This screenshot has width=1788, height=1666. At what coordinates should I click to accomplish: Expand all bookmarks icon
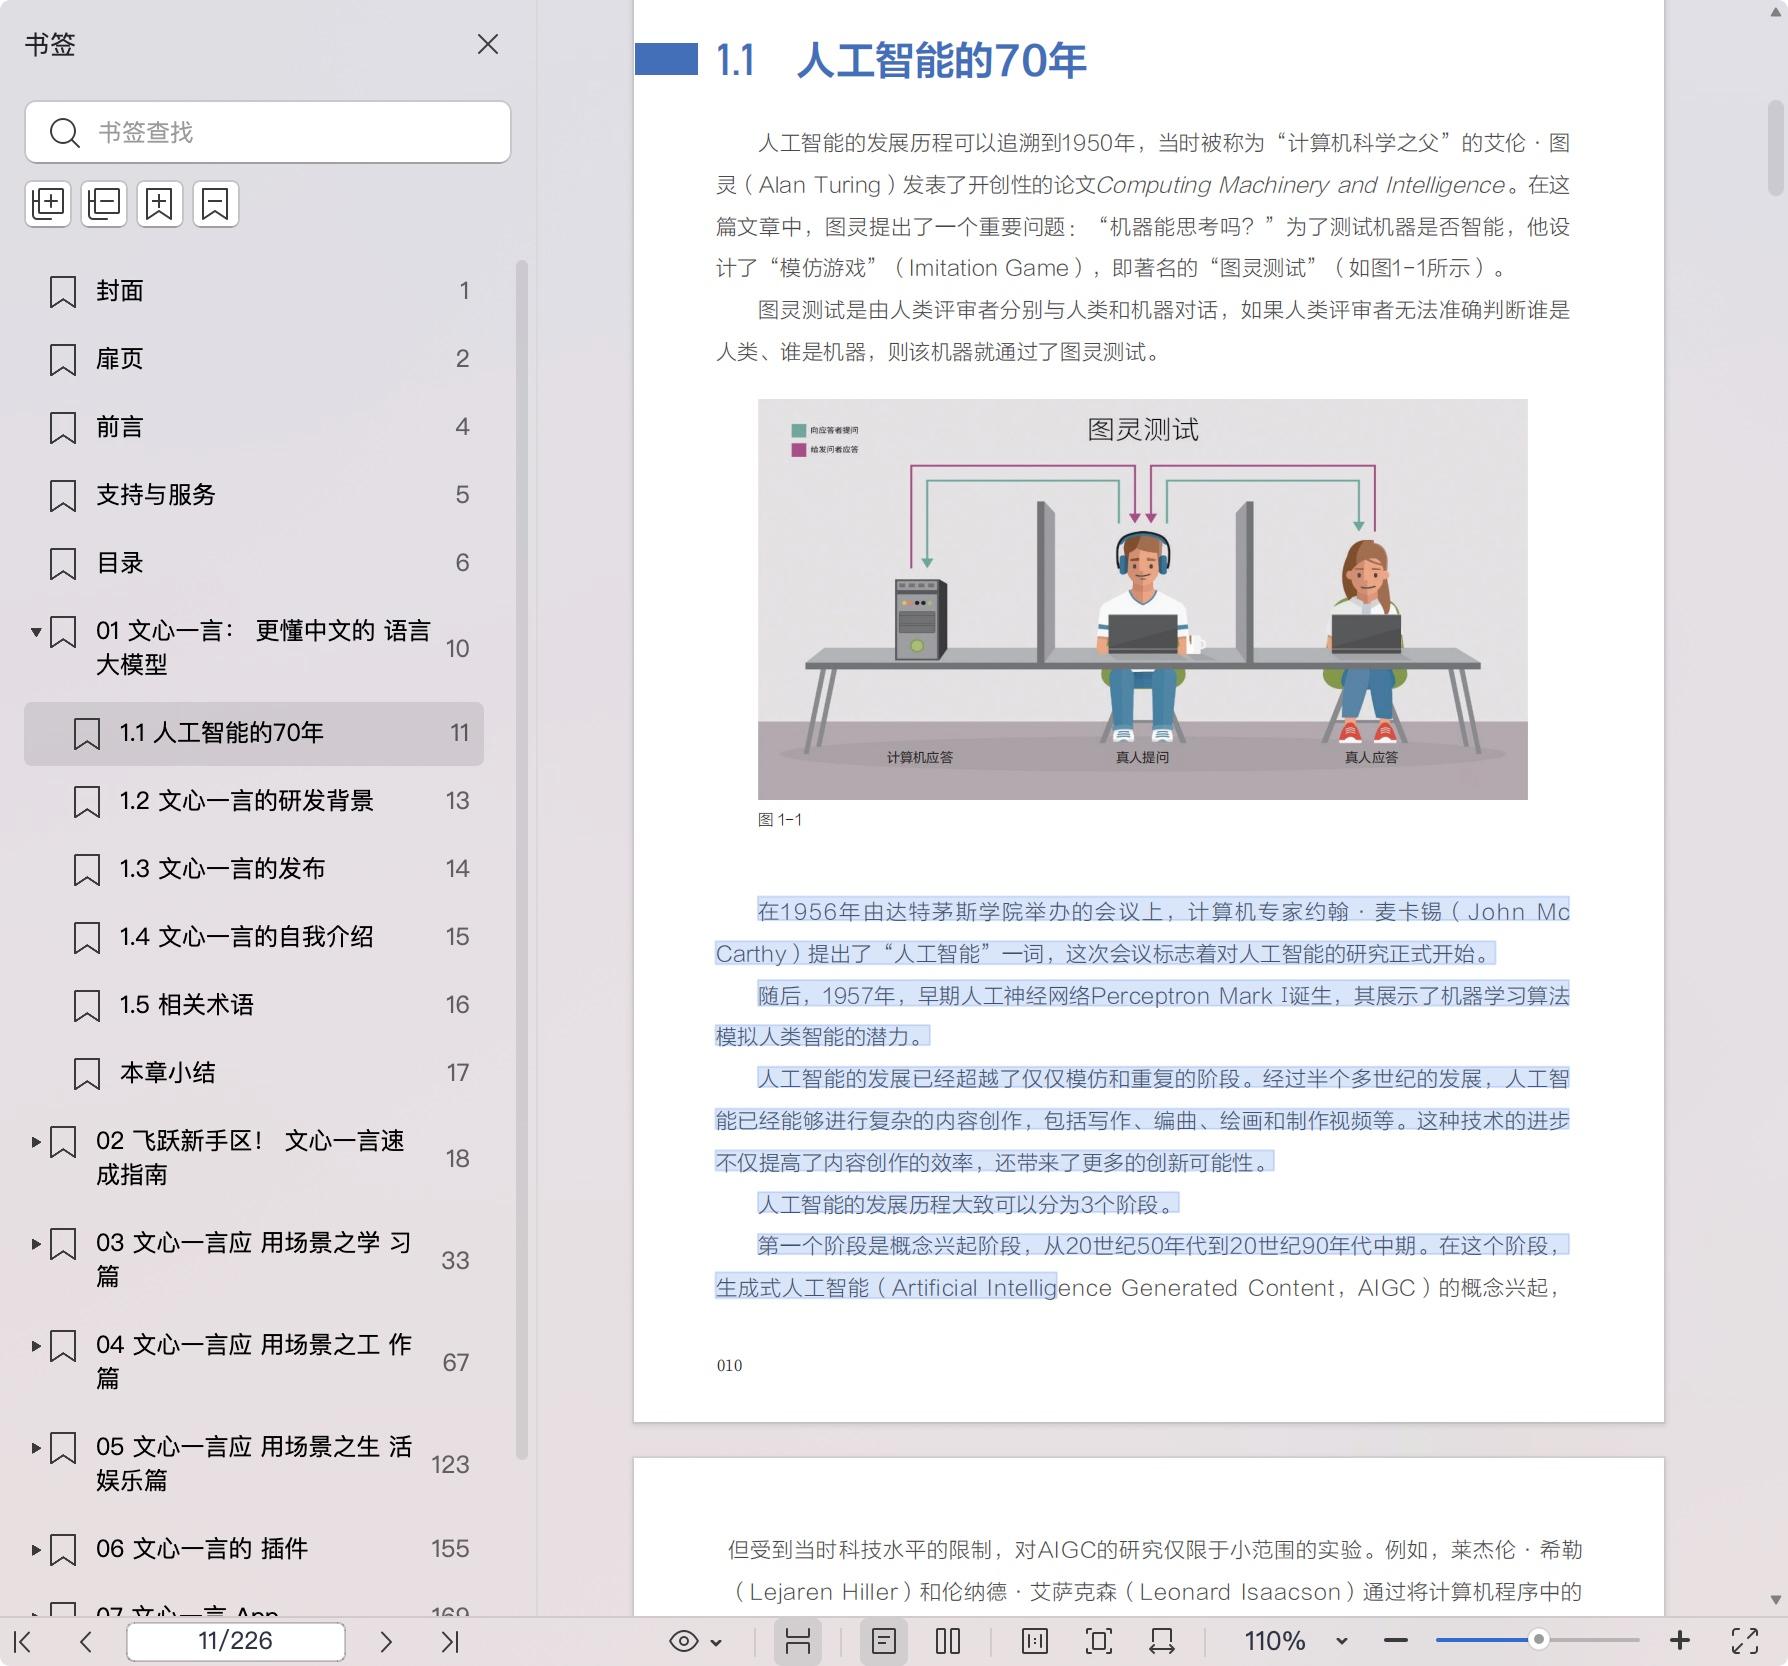point(48,204)
